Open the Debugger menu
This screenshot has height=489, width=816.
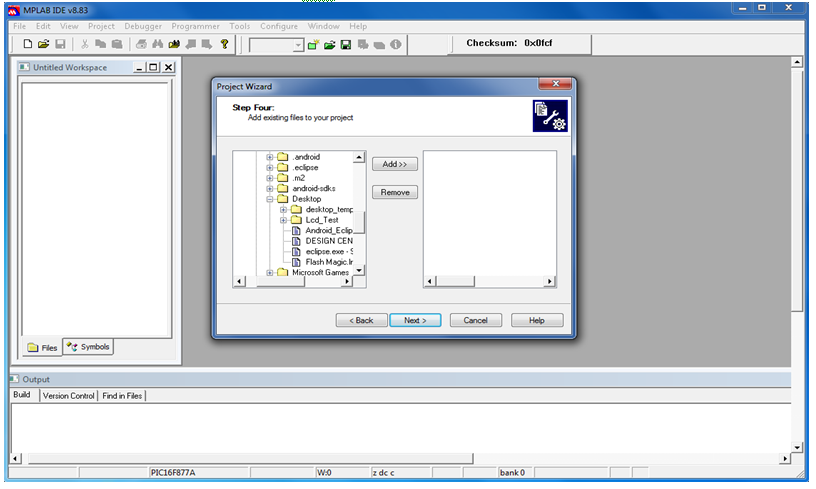click(143, 26)
